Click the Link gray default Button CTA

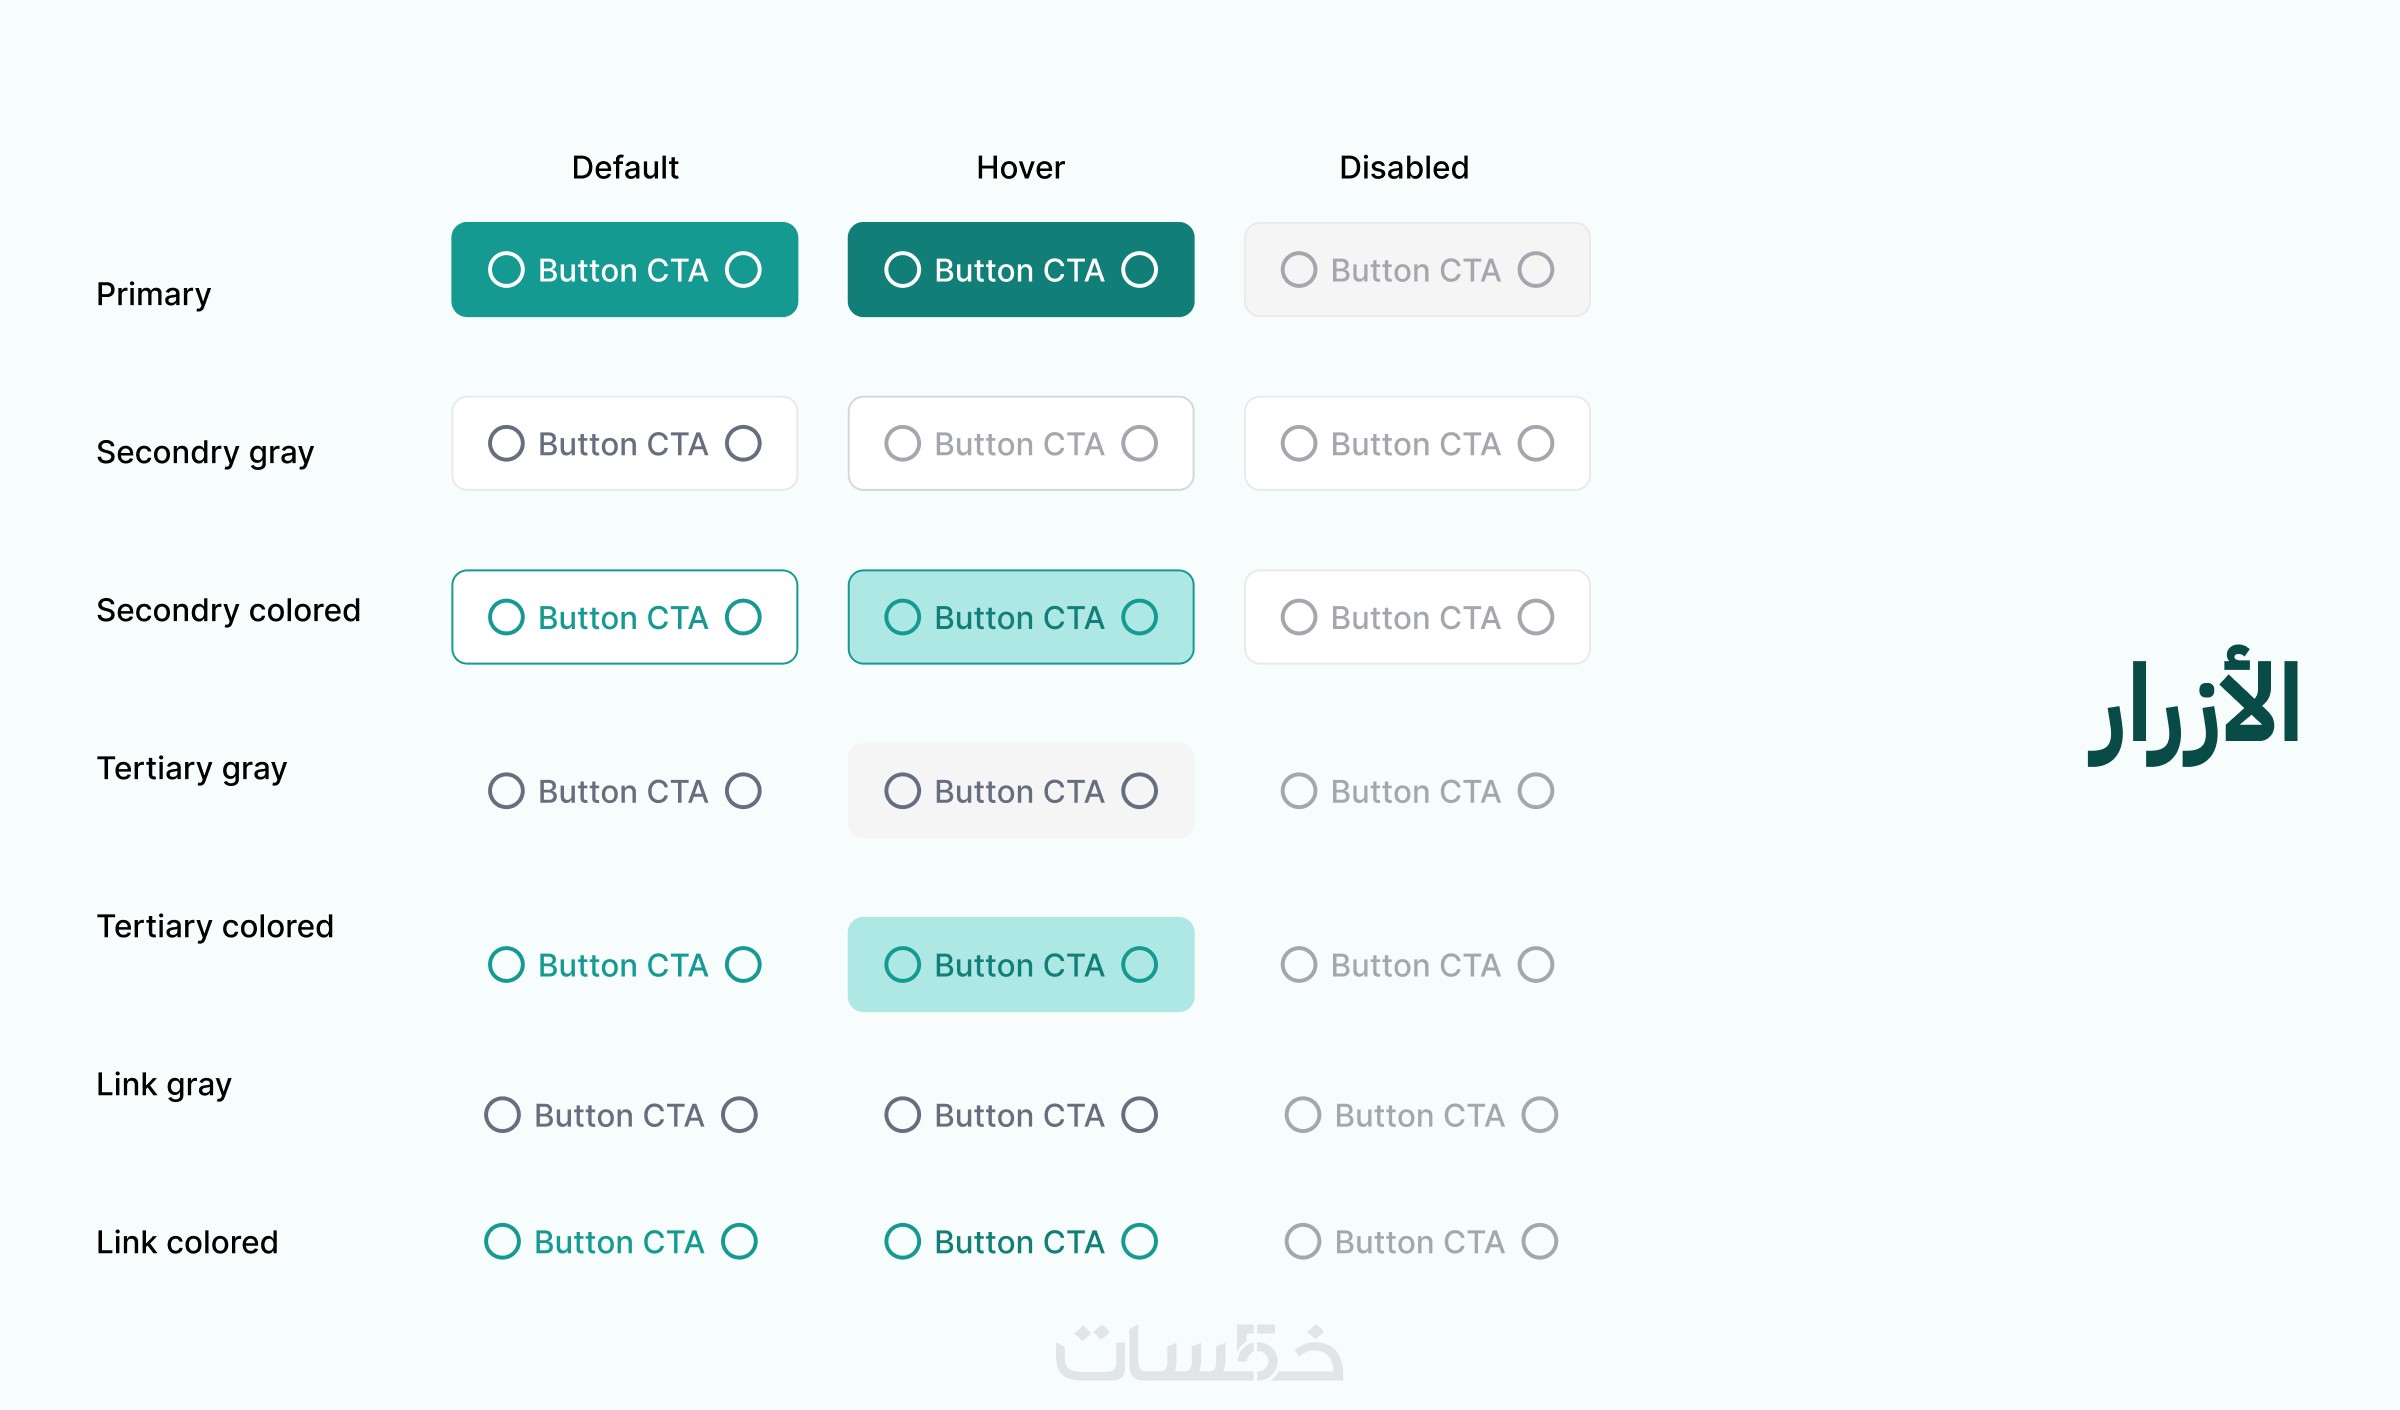point(620,1114)
